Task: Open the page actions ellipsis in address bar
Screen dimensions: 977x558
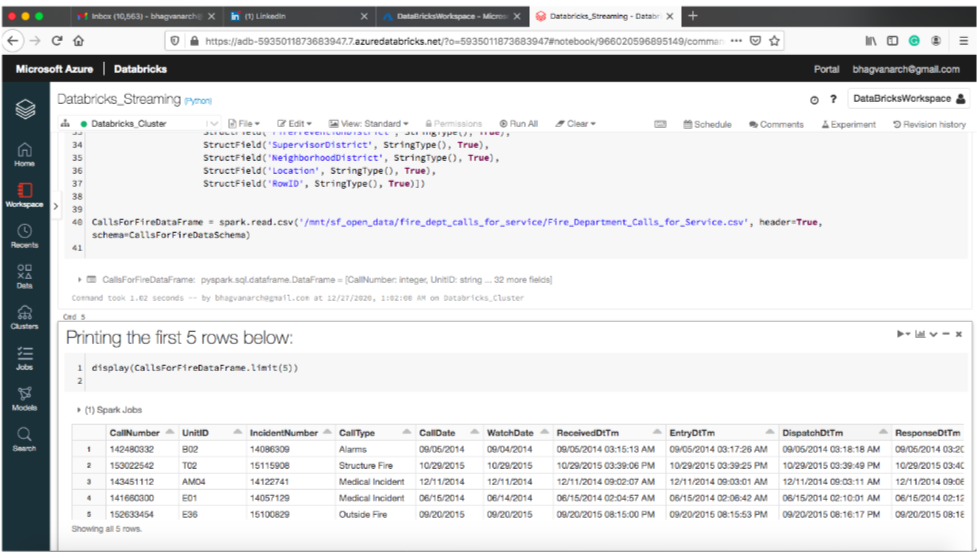Action: [x=736, y=40]
